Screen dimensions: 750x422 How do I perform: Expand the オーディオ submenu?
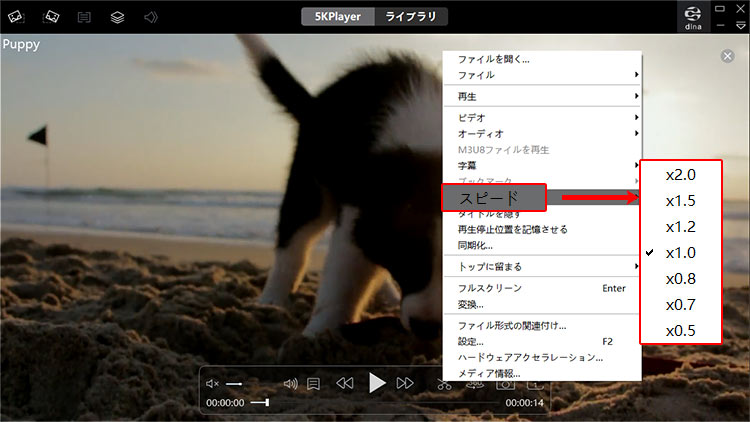pyautogui.click(x=542, y=133)
